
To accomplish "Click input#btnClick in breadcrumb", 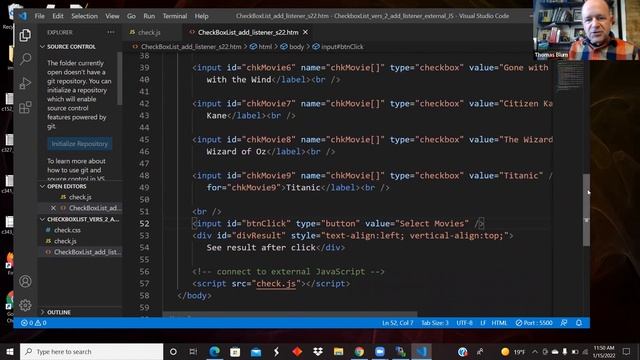I will tap(338, 47).
